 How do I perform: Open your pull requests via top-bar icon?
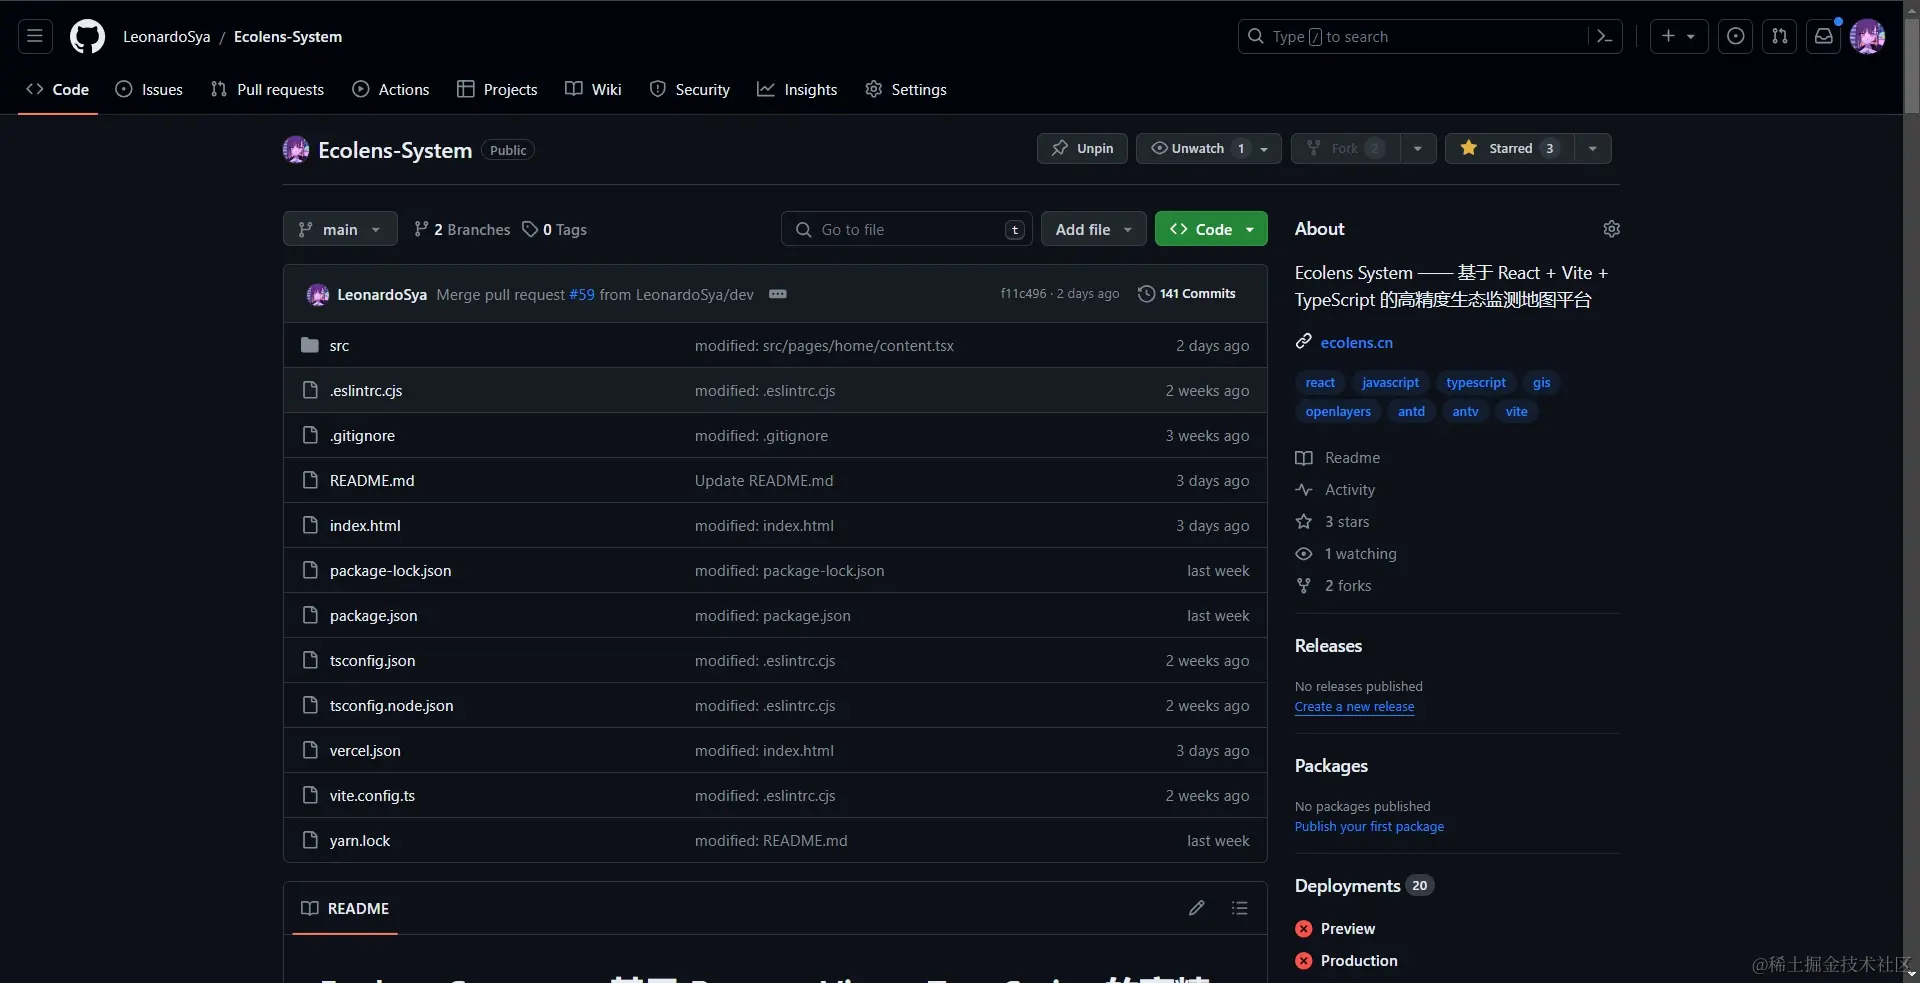pos(1780,36)
